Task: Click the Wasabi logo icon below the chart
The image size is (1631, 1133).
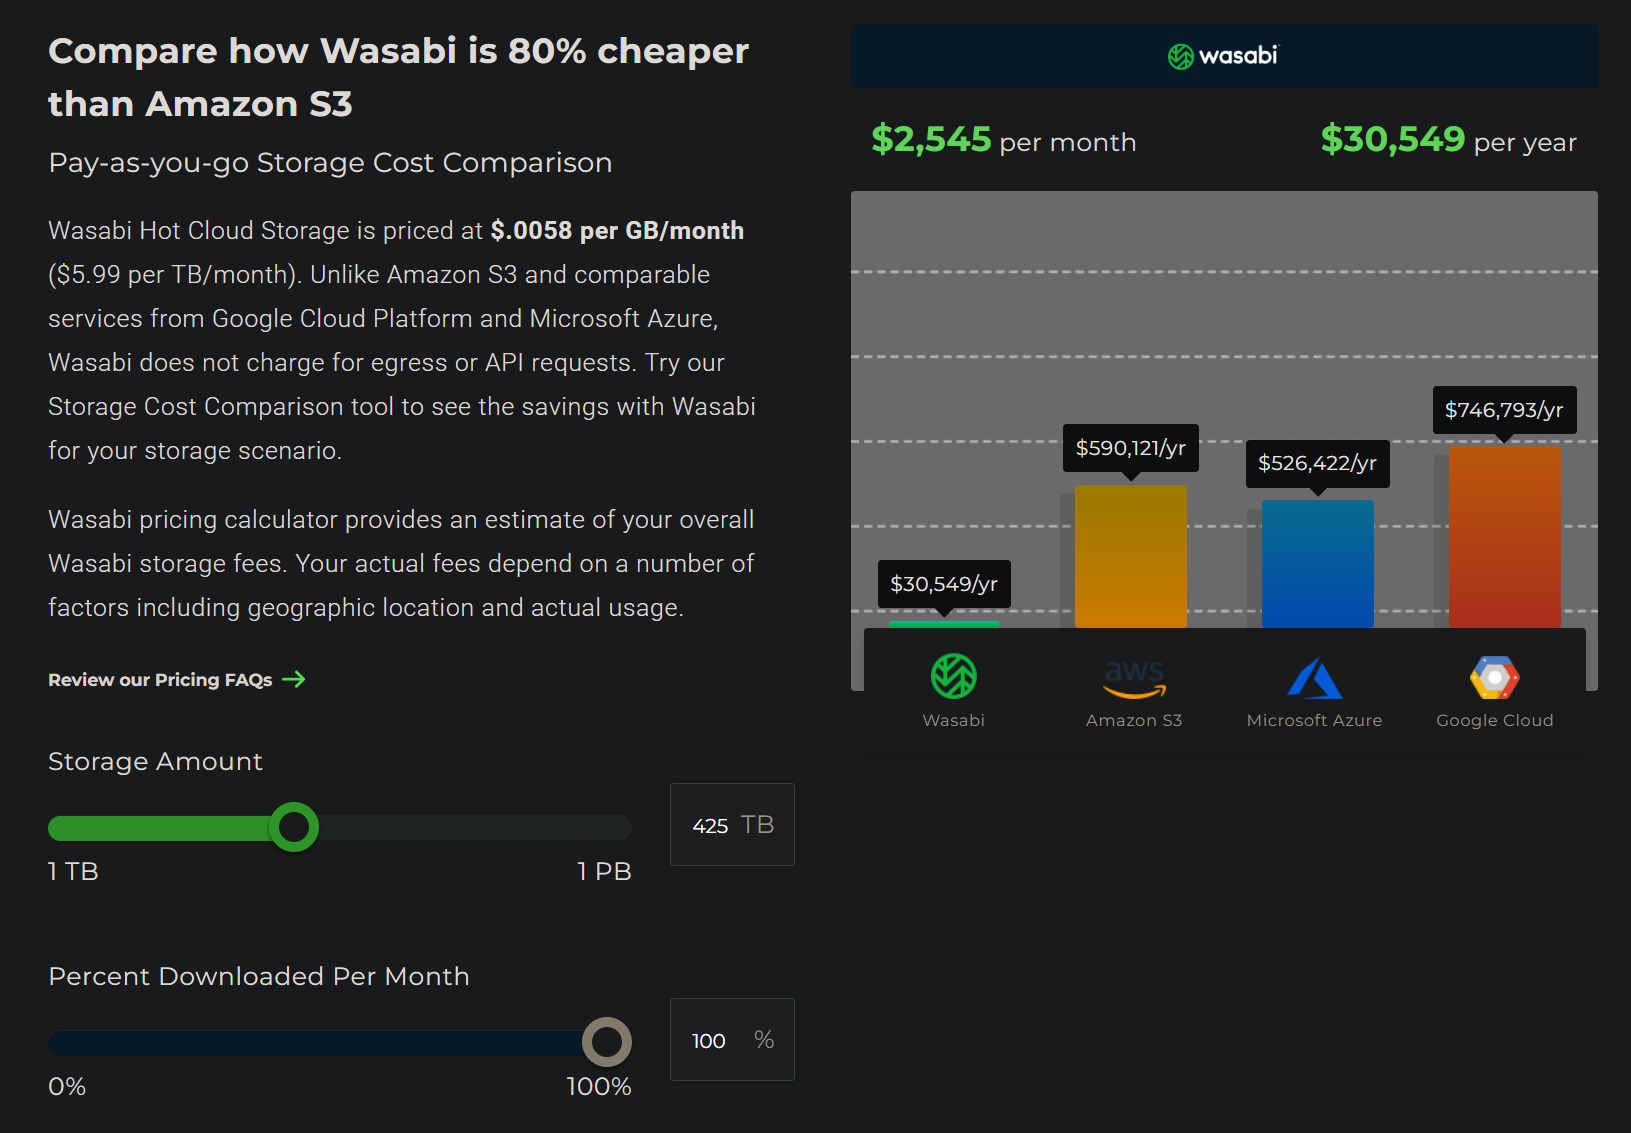Action: tap(953, 676)
